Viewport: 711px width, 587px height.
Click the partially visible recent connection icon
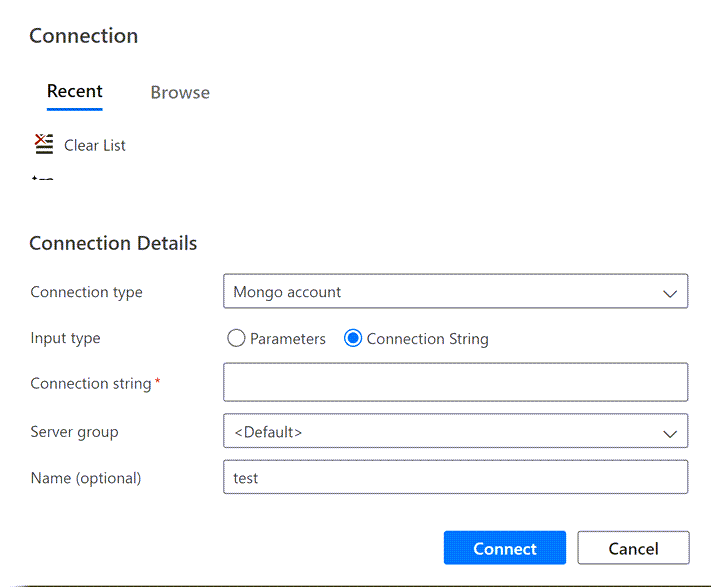(42, 179)
